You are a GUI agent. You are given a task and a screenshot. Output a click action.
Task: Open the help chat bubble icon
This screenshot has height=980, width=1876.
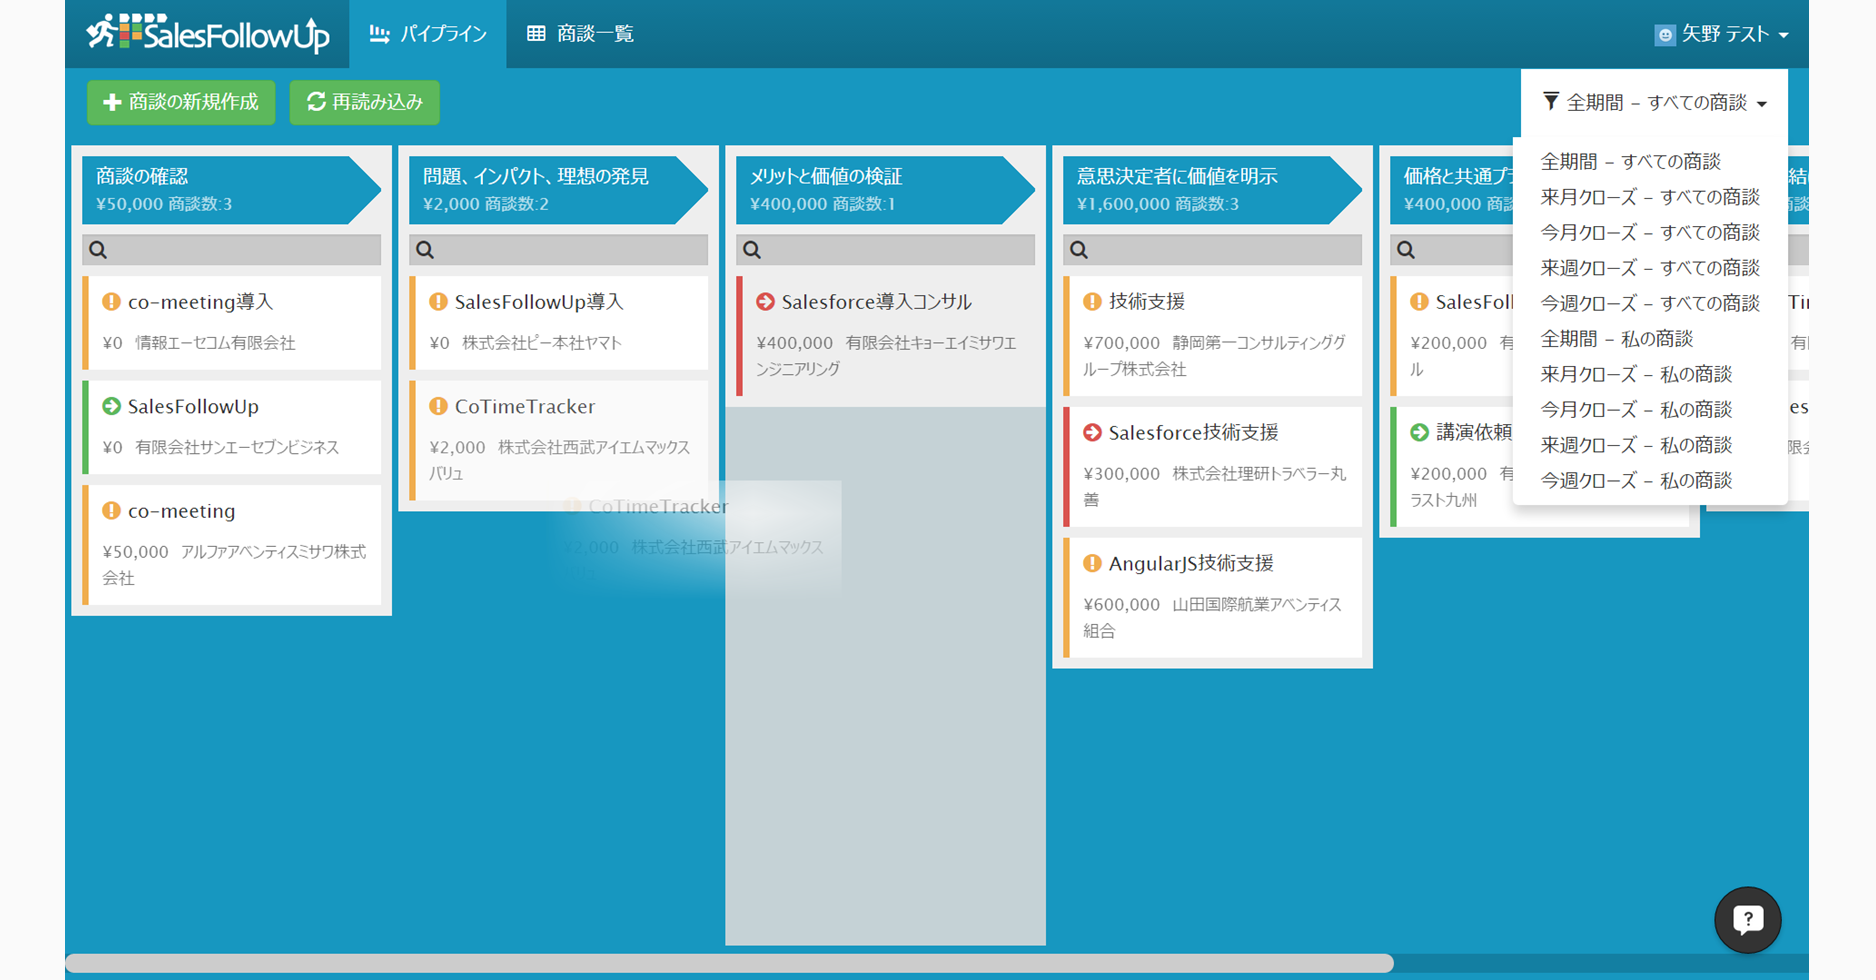click(x=1747, y=919)
